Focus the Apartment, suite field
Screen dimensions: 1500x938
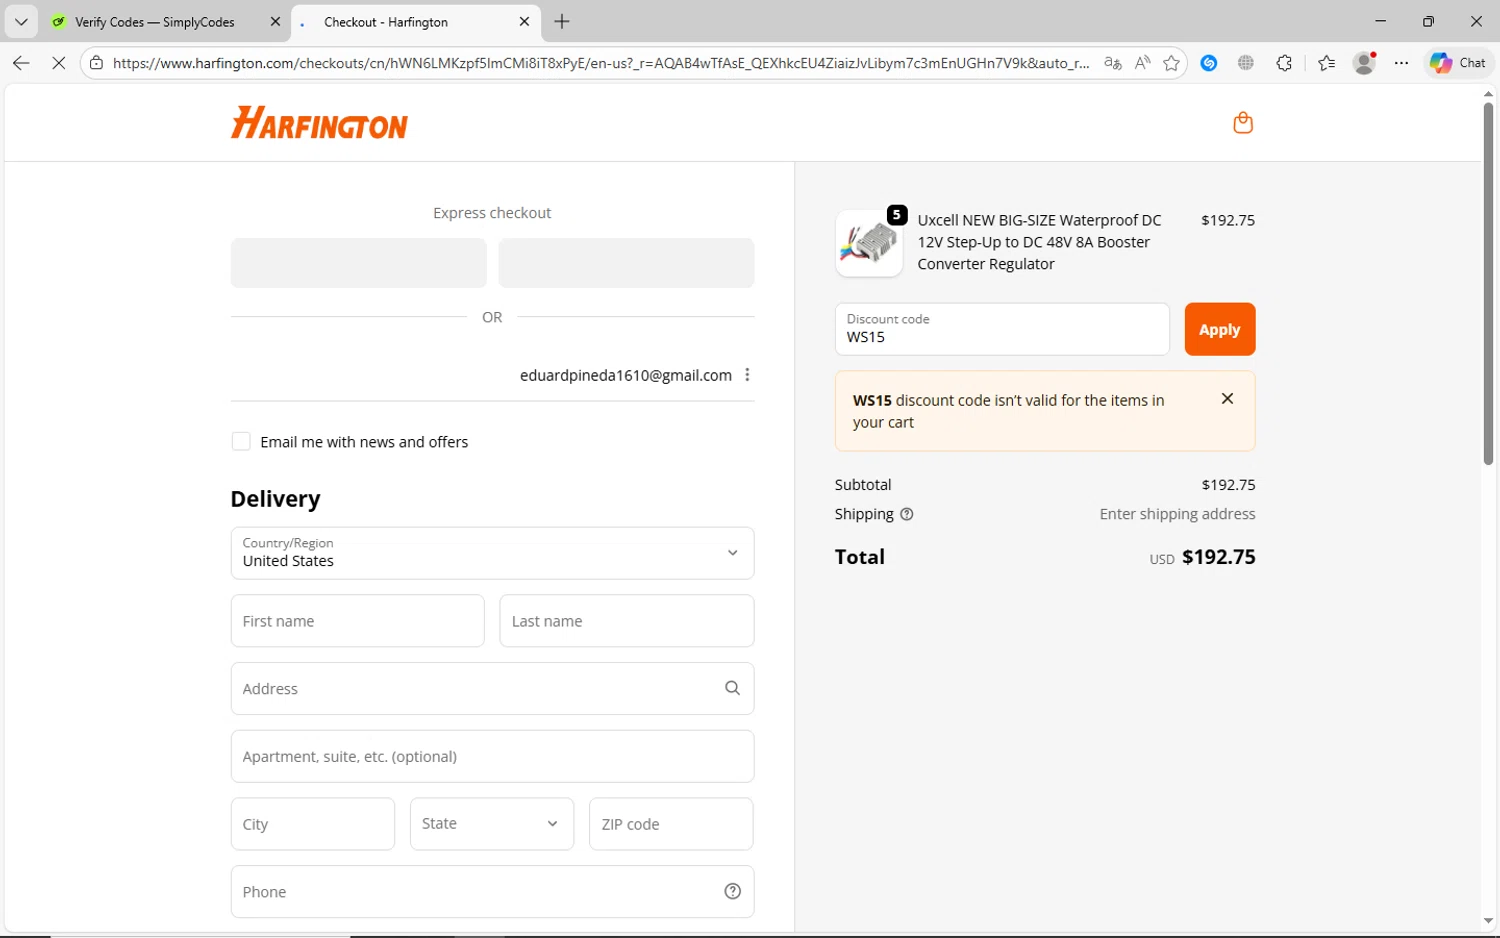[492, 756]
